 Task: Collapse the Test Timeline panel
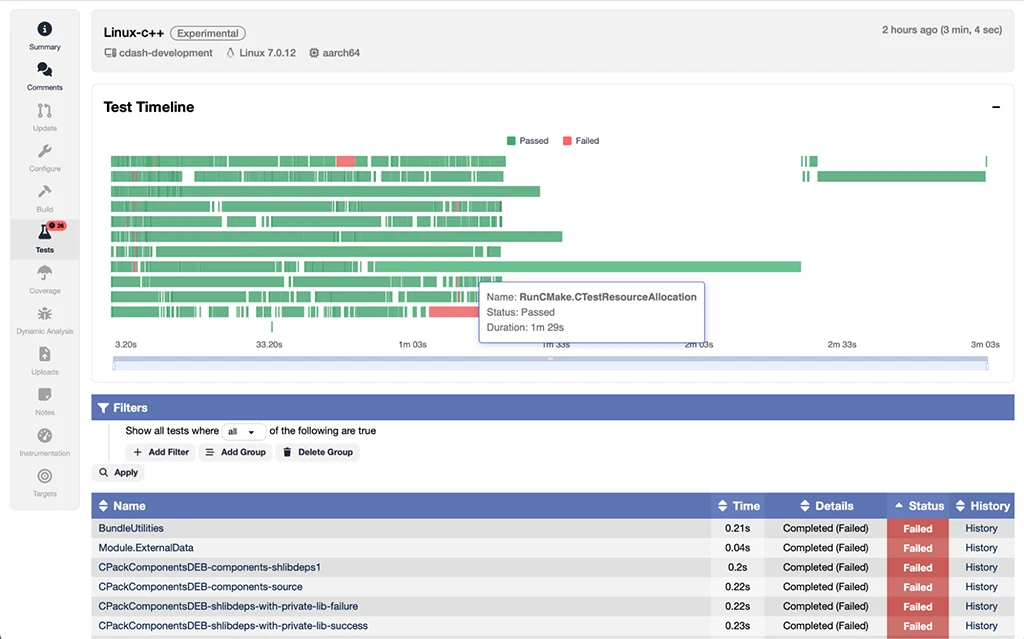996,107
